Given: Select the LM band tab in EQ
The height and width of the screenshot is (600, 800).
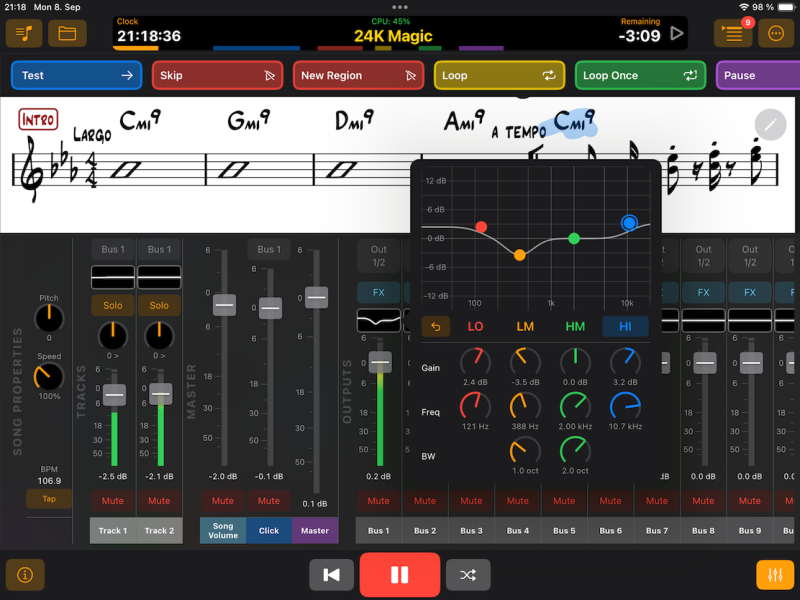Looking at the screenshot, I should point(525,326).
